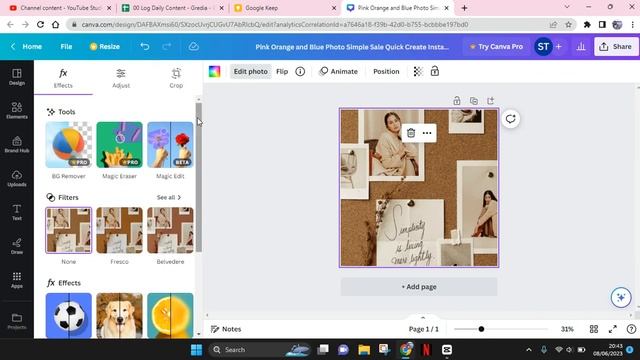640x360 pixels.
Task: Open the File menu
Action: click(66, 47)
